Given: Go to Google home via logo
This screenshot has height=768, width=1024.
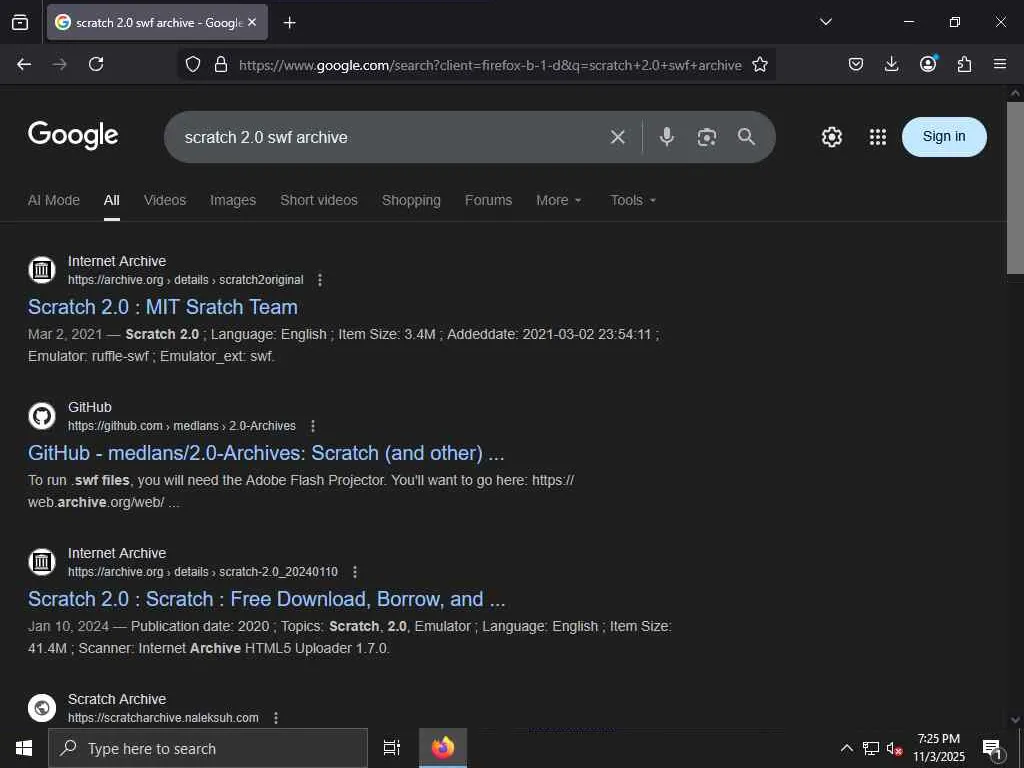Looking at the screenshot, I should click(73, 135).
